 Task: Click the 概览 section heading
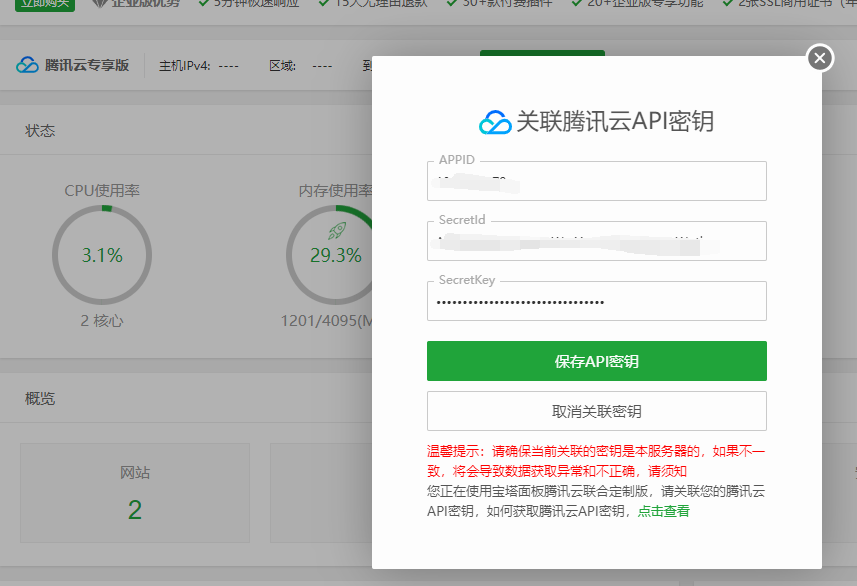40,399
